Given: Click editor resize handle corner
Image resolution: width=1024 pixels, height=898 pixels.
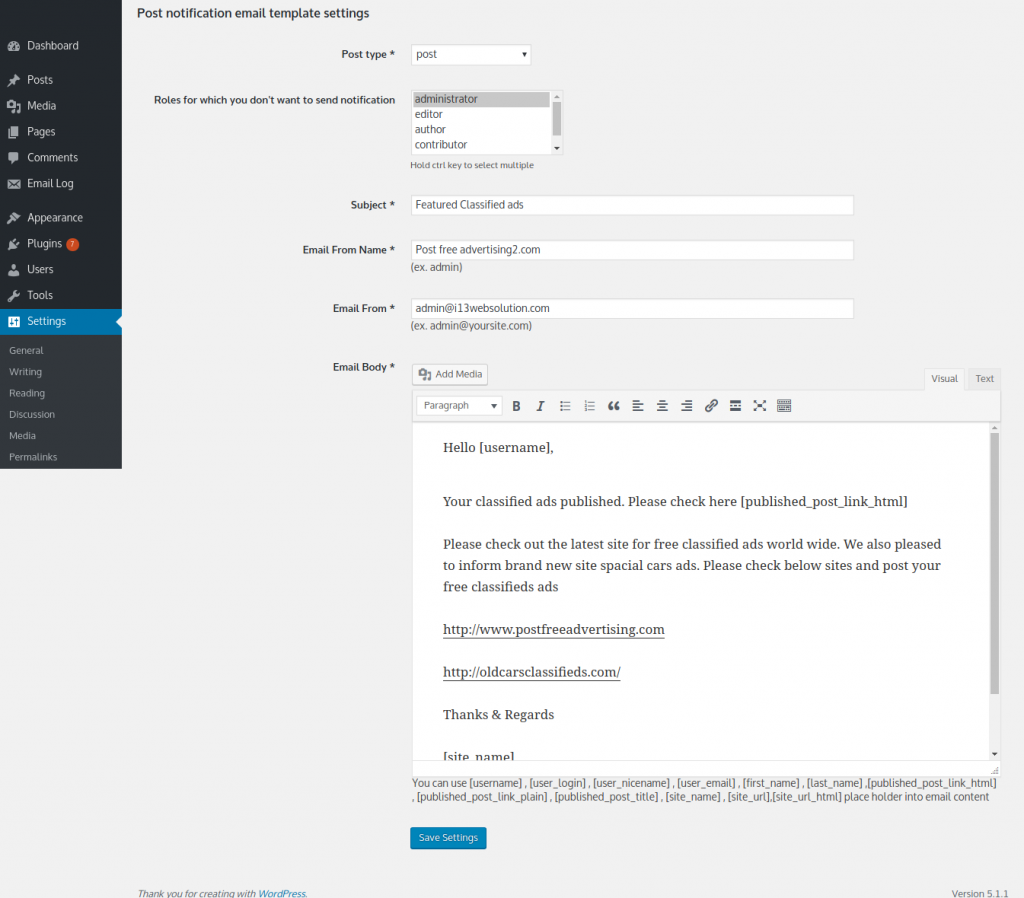Looking at the screenshot, I should tap(995, 770).
